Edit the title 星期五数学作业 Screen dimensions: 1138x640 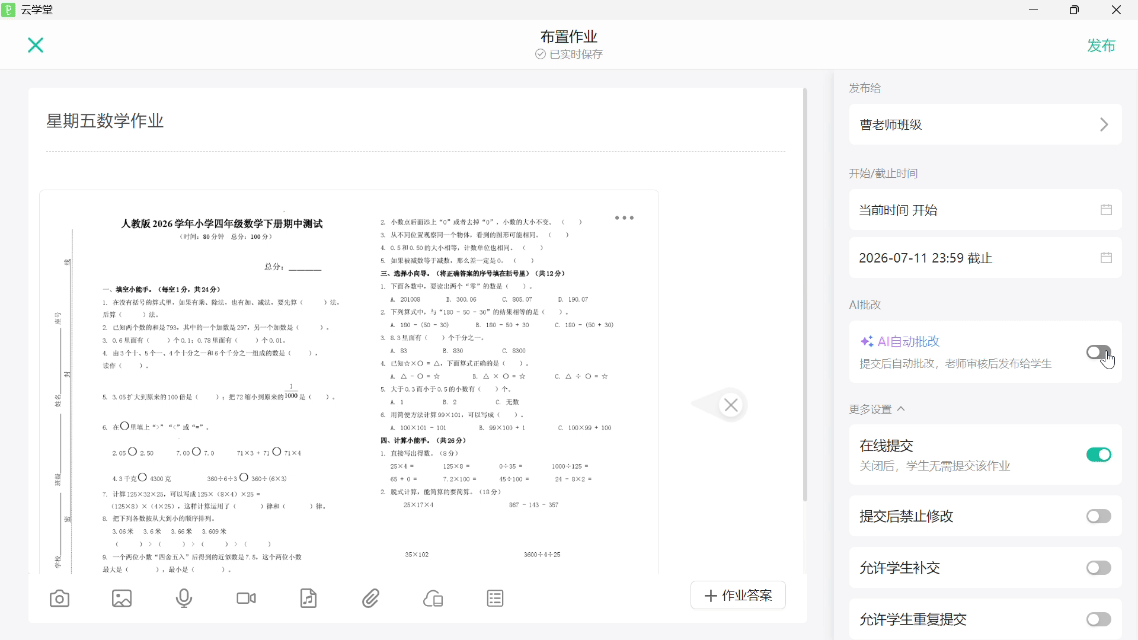point(105,121)
